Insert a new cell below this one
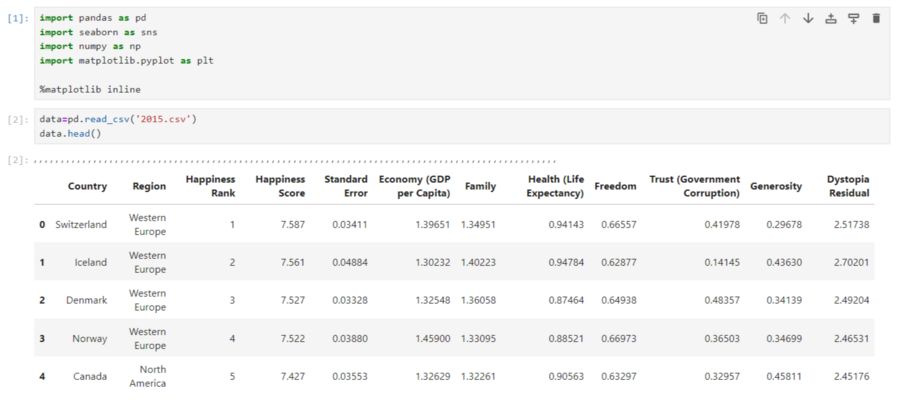The width and height of the screenshot is (900, 400). coord(853,18)
